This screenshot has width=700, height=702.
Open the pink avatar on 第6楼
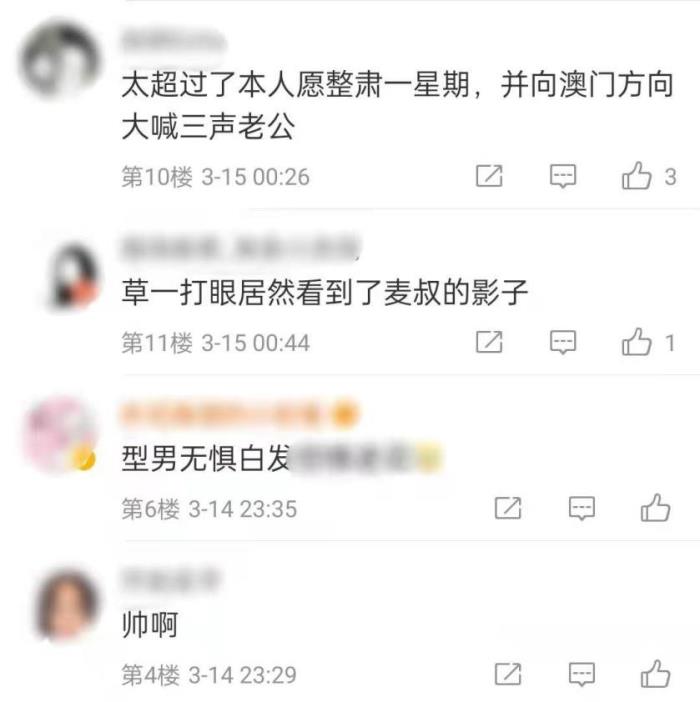pyautogui.click(x=61, y=434)
